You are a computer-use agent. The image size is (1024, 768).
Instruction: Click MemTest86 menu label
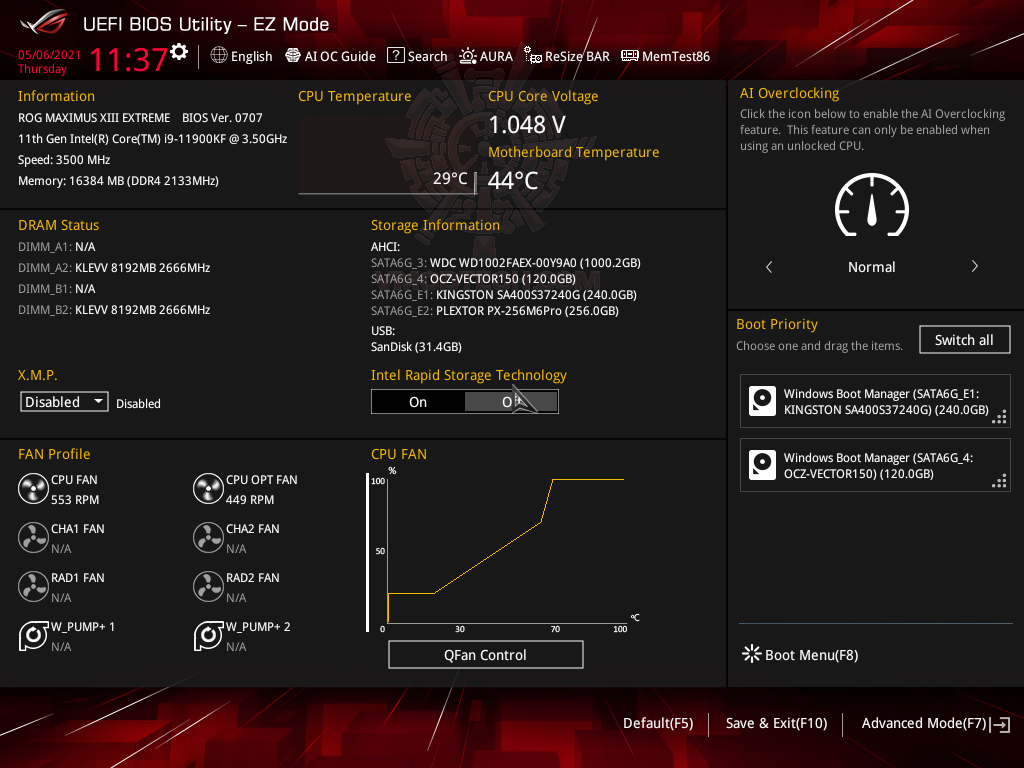tap(676, 57)
